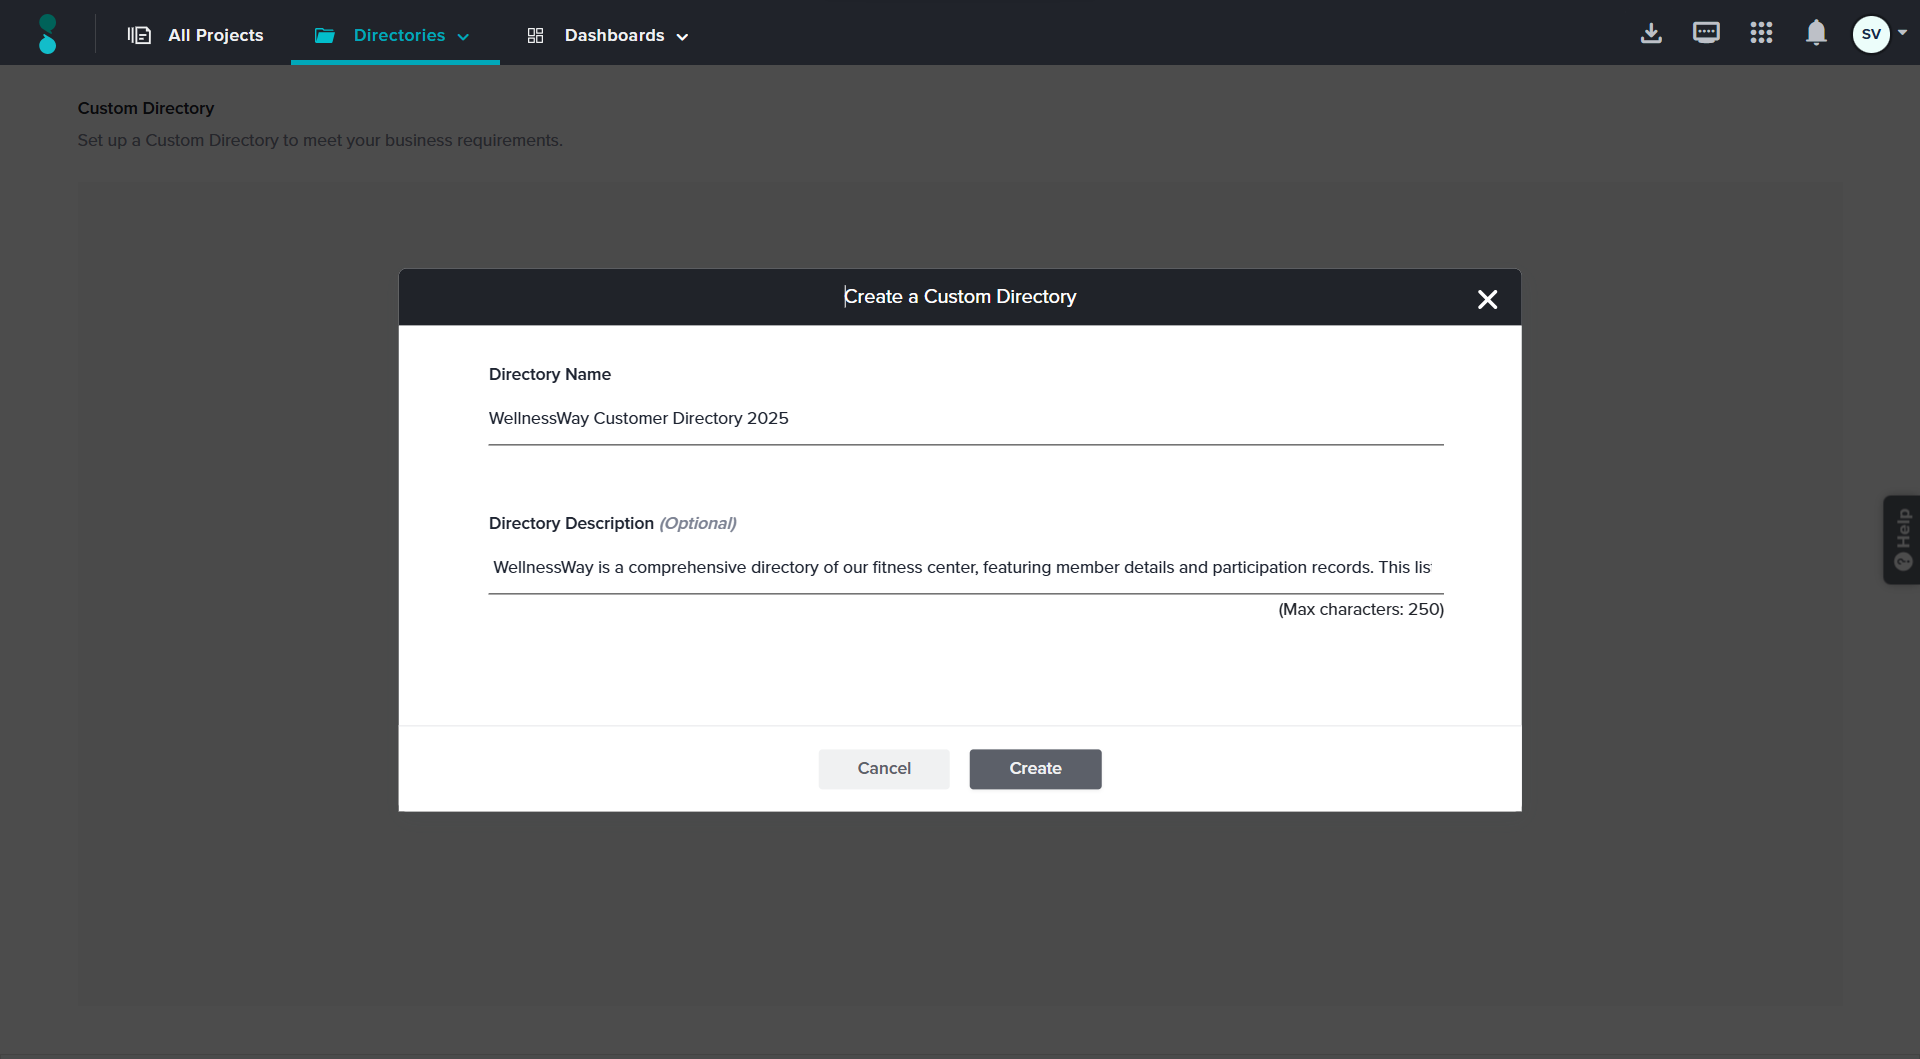Close the Create a Custom Directory dialog

click(x=1487, y=299)
